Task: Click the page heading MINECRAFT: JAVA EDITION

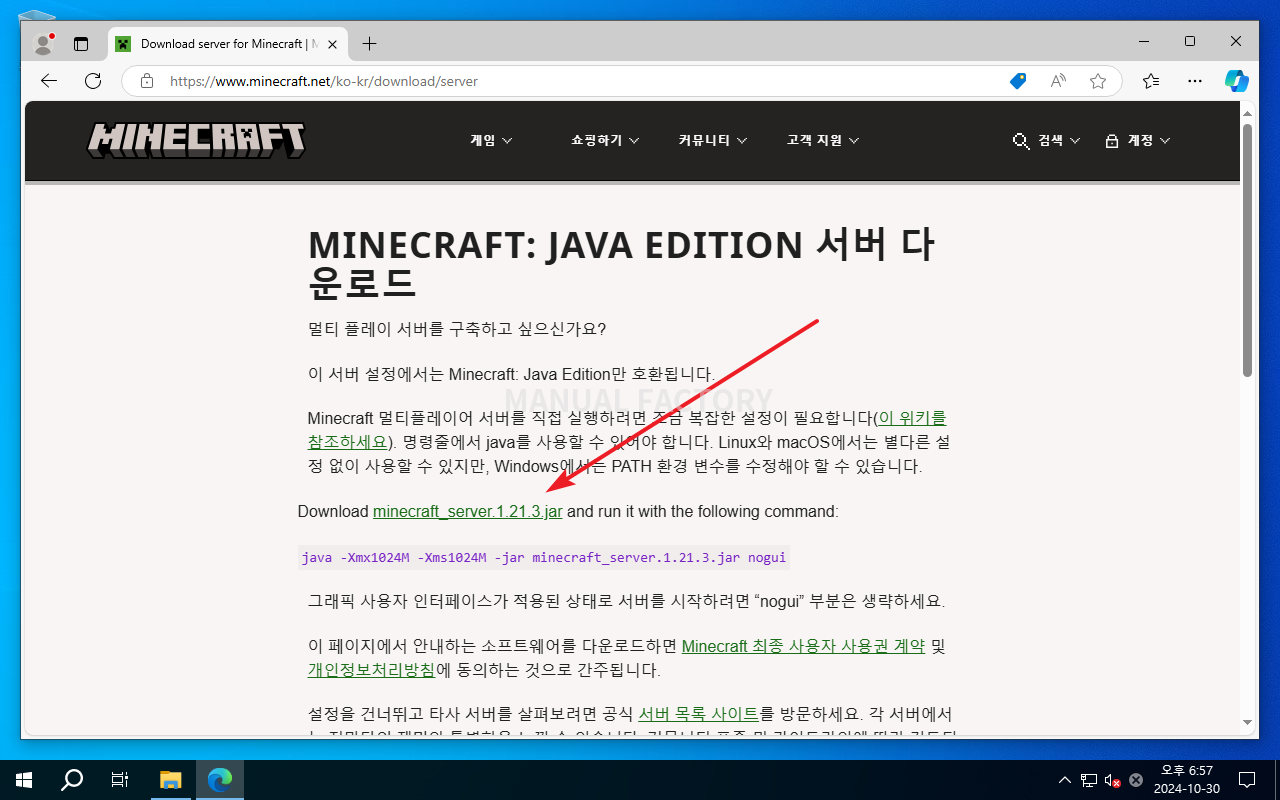Action: (x=621, y=264)
